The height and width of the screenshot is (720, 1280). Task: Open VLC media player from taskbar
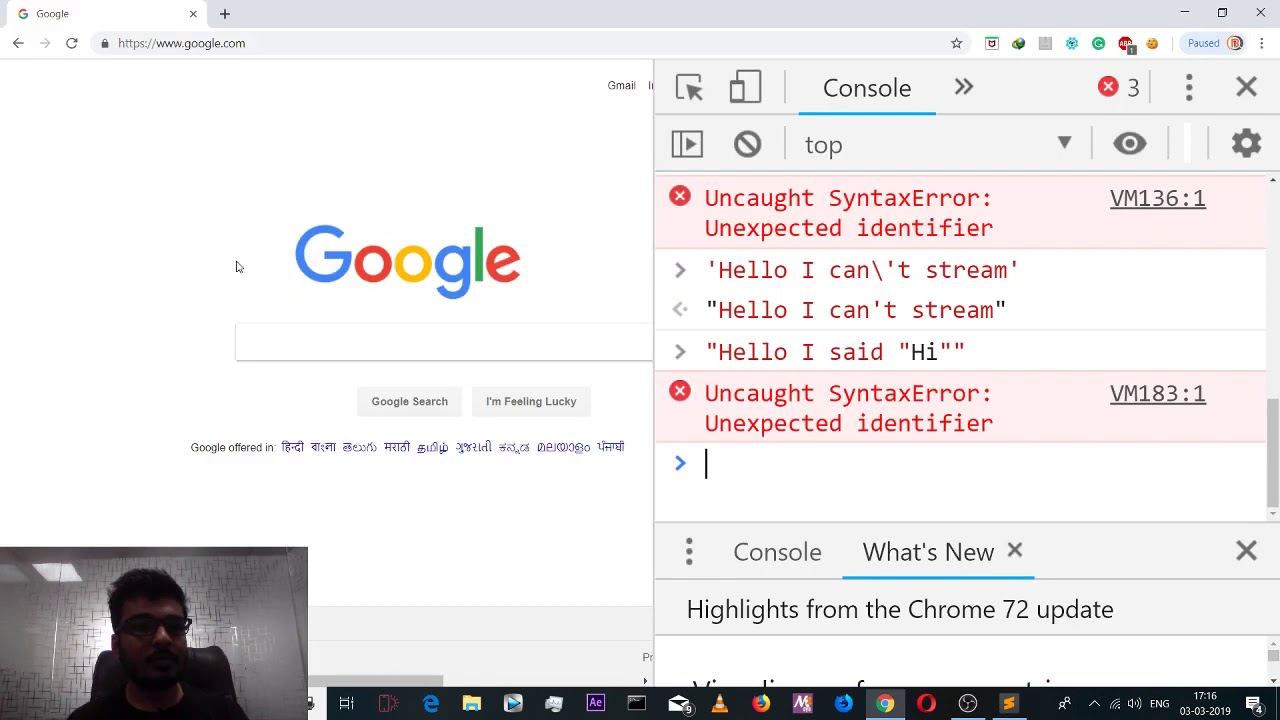tap(719, 703)
